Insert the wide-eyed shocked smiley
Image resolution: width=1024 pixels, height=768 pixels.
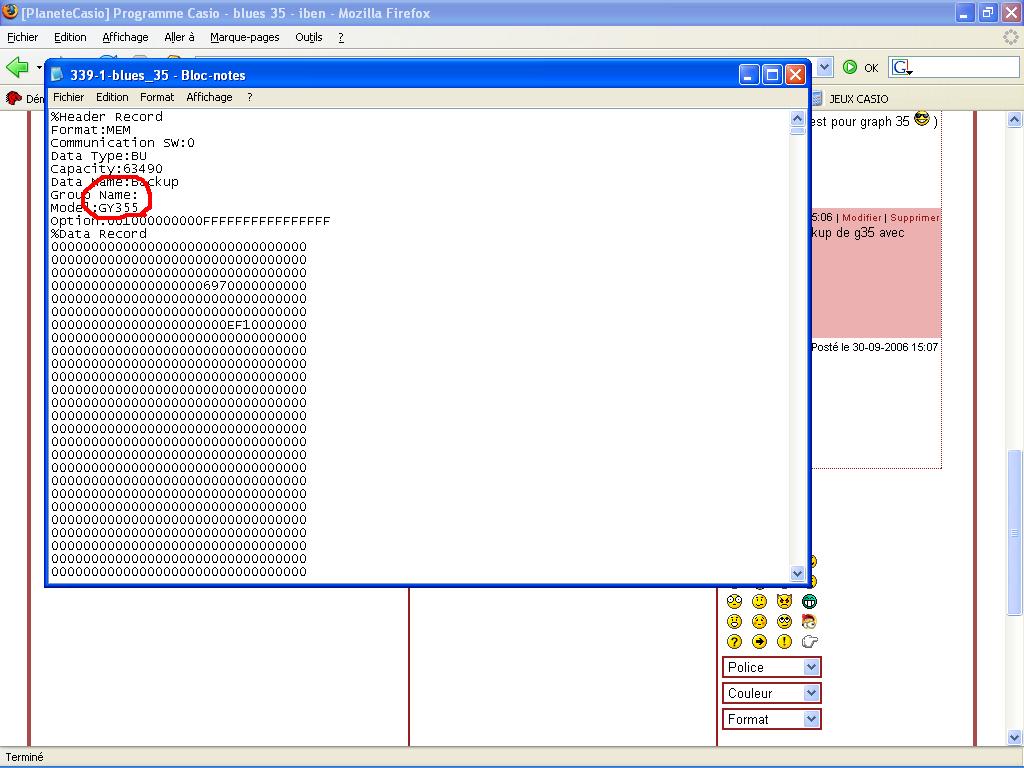coord(734,601)
